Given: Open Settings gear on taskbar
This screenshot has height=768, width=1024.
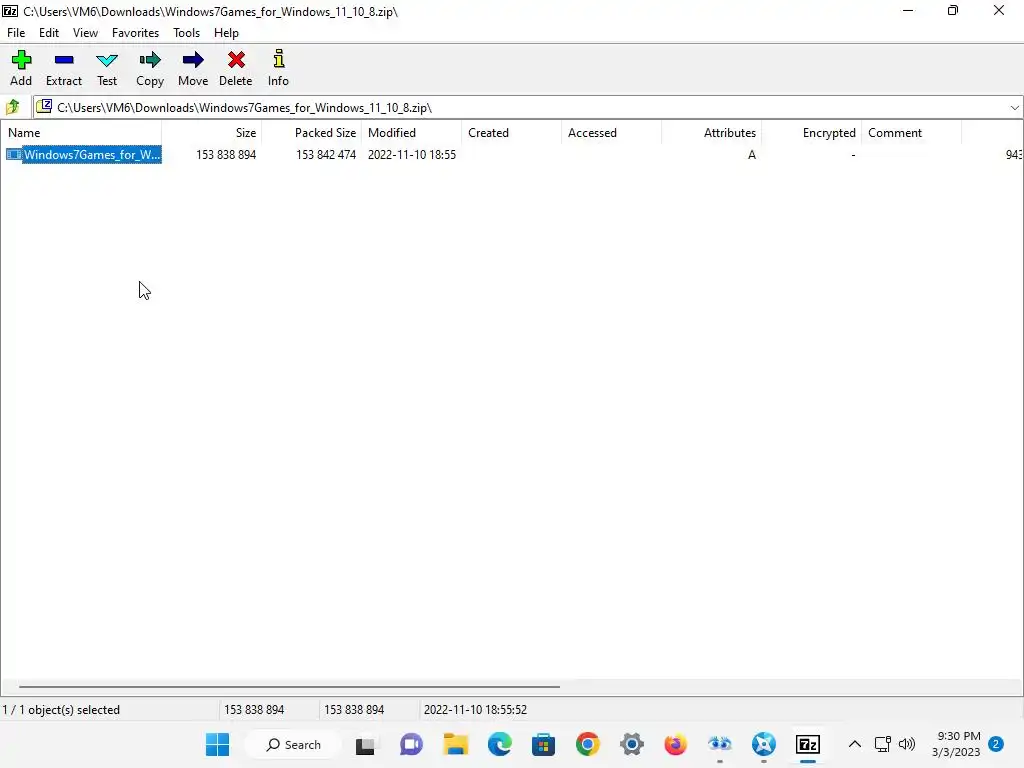Looking at the screenshot, I should [x=632, y=744].
